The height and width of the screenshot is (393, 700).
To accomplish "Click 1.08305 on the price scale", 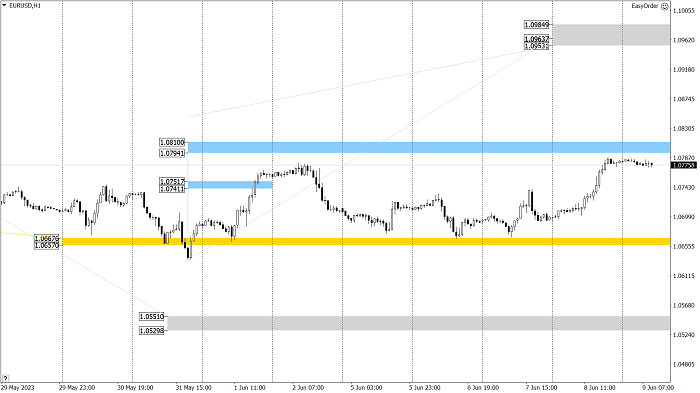I will [x=684, y=129].
